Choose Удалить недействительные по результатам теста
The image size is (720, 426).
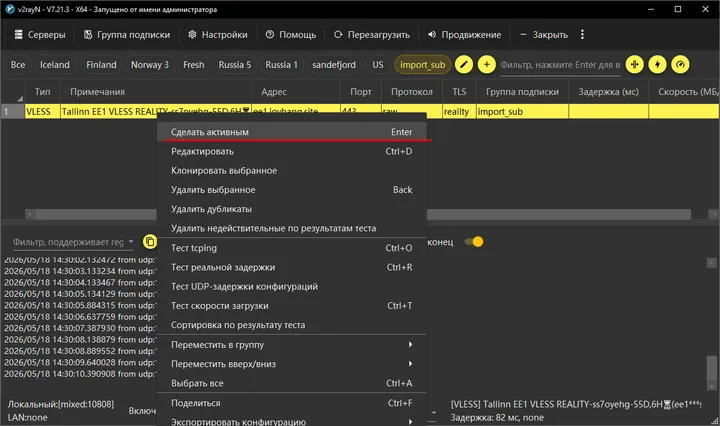[x=292, y=228]
